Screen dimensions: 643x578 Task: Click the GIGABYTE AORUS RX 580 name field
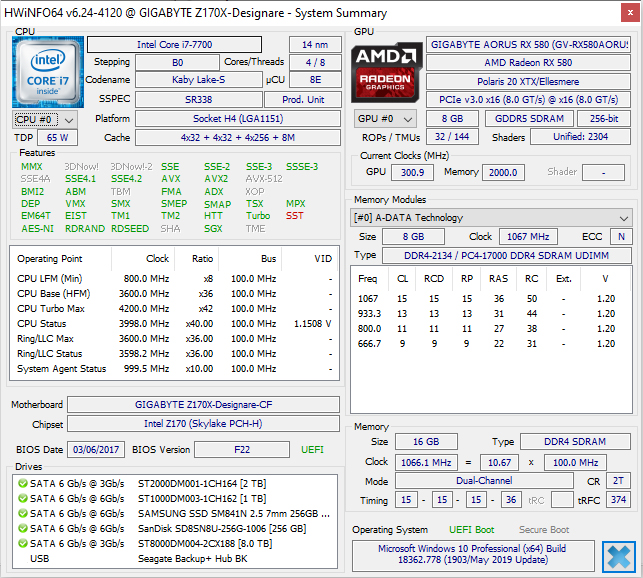(x=528, y=44)
